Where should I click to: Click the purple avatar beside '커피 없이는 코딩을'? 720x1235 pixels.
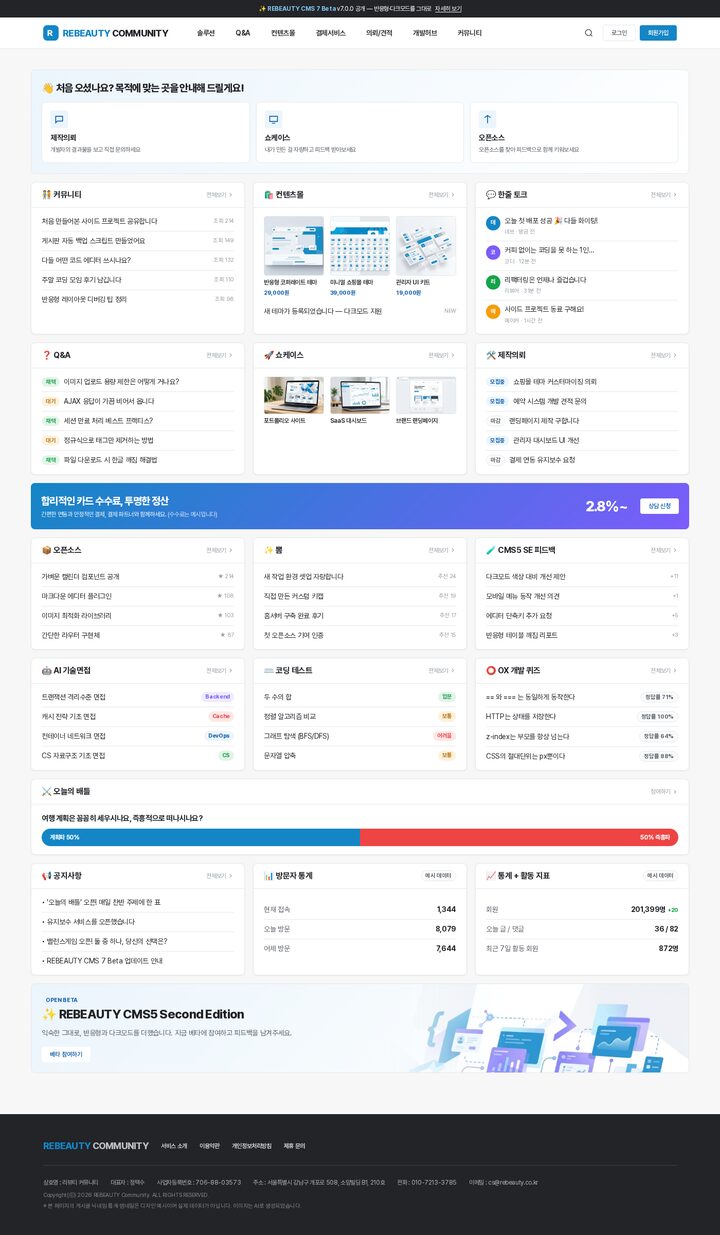pyautogui.click(x=492, y=252)
